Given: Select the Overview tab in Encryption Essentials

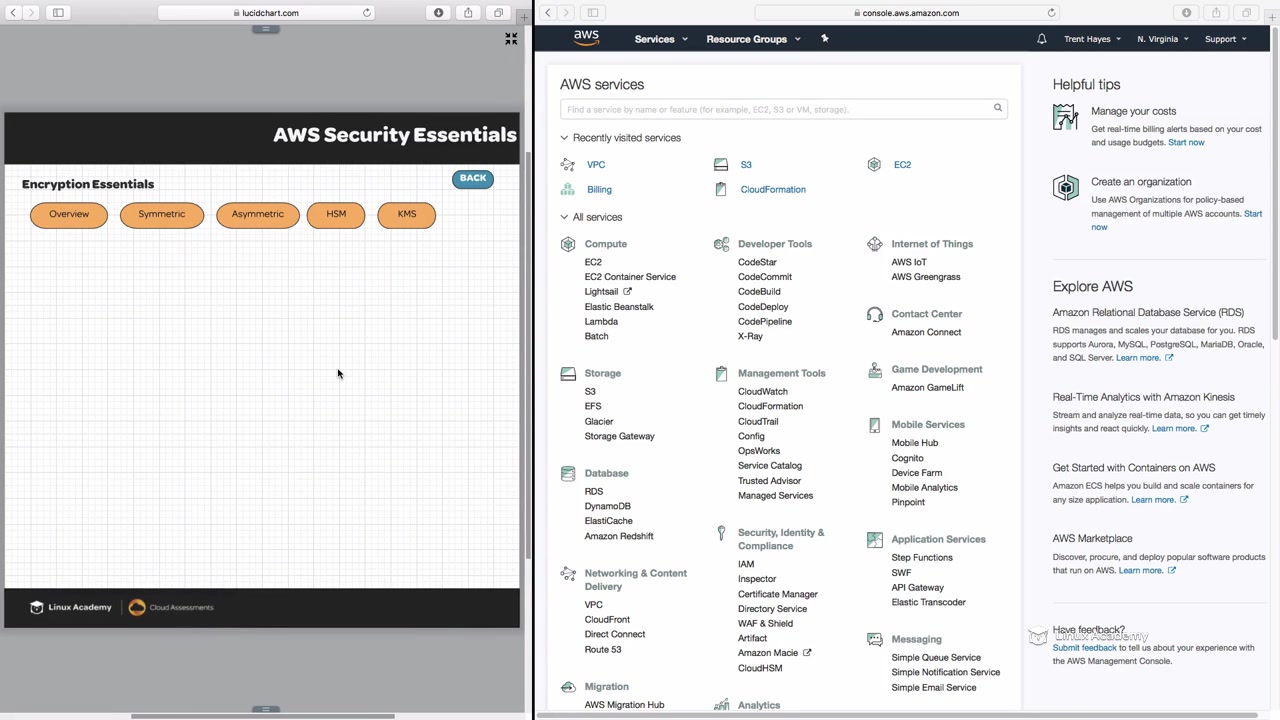Looking at the screenshot, I should coord(69,215).
